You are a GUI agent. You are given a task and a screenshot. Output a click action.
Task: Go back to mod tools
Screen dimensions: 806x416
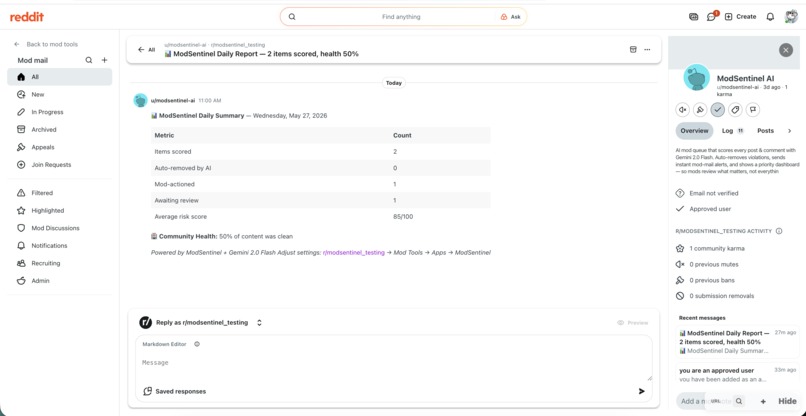tap(46, 44)
